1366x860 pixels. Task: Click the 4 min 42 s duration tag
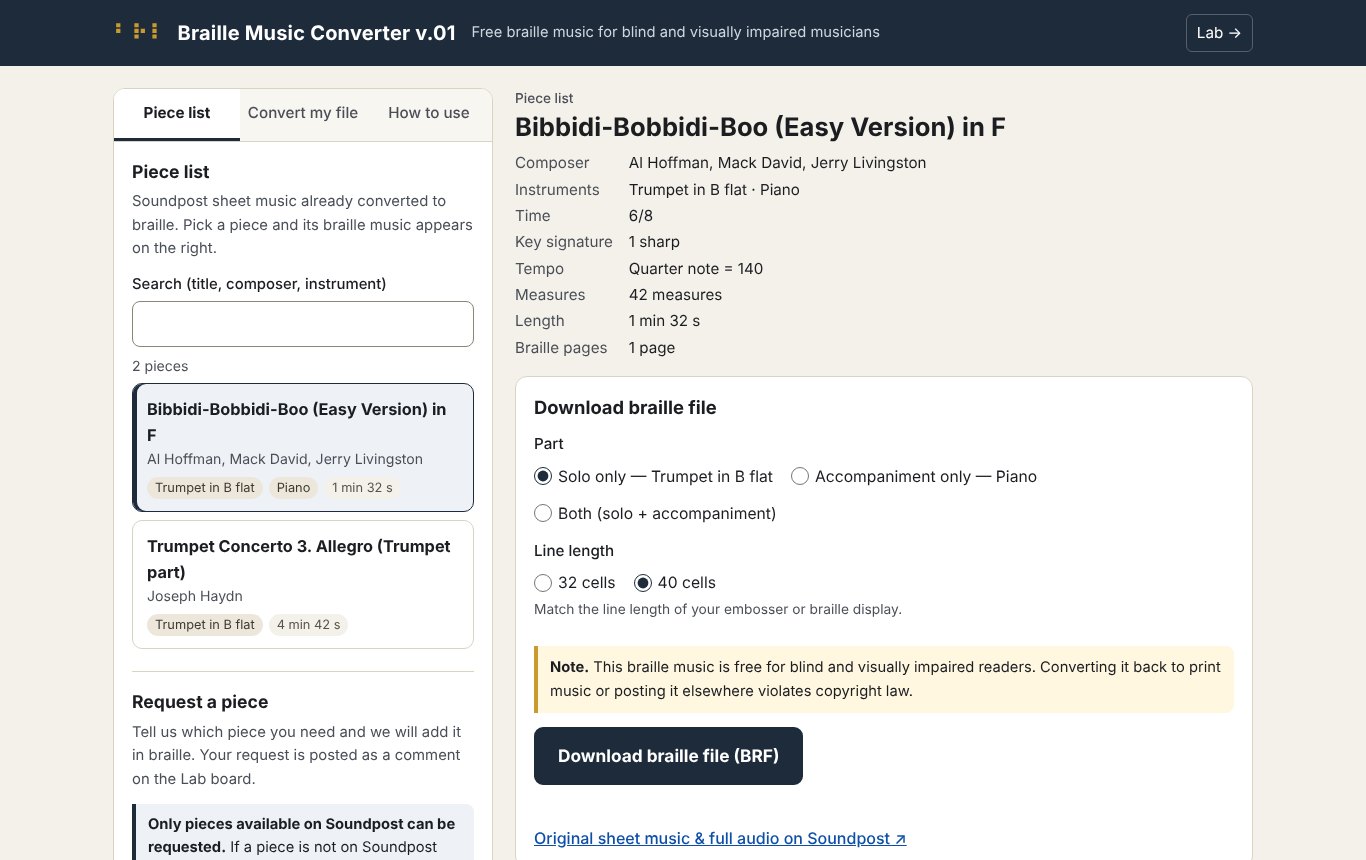click(x=308, y=625)
